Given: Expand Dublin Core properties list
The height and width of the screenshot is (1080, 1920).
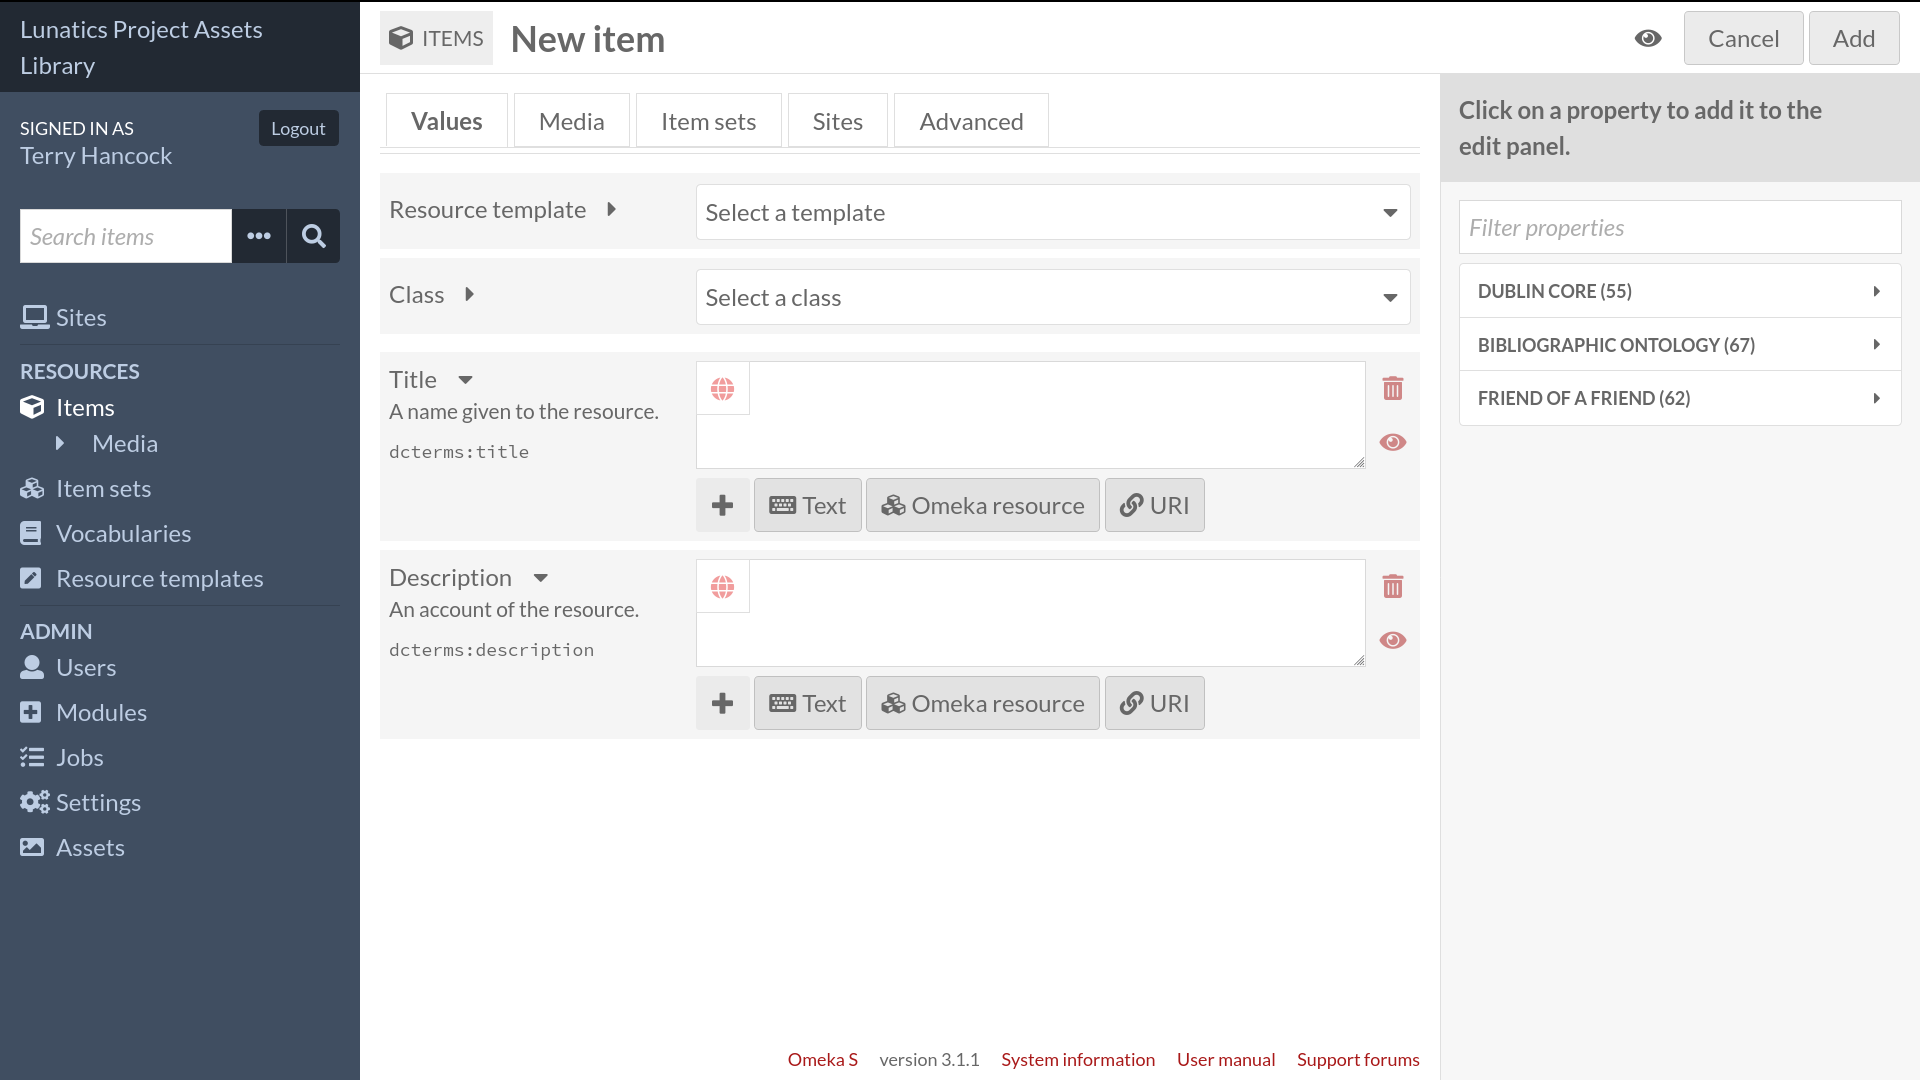Looking at the screenshot, I should pyautogui.click(x=1679, y=291).
